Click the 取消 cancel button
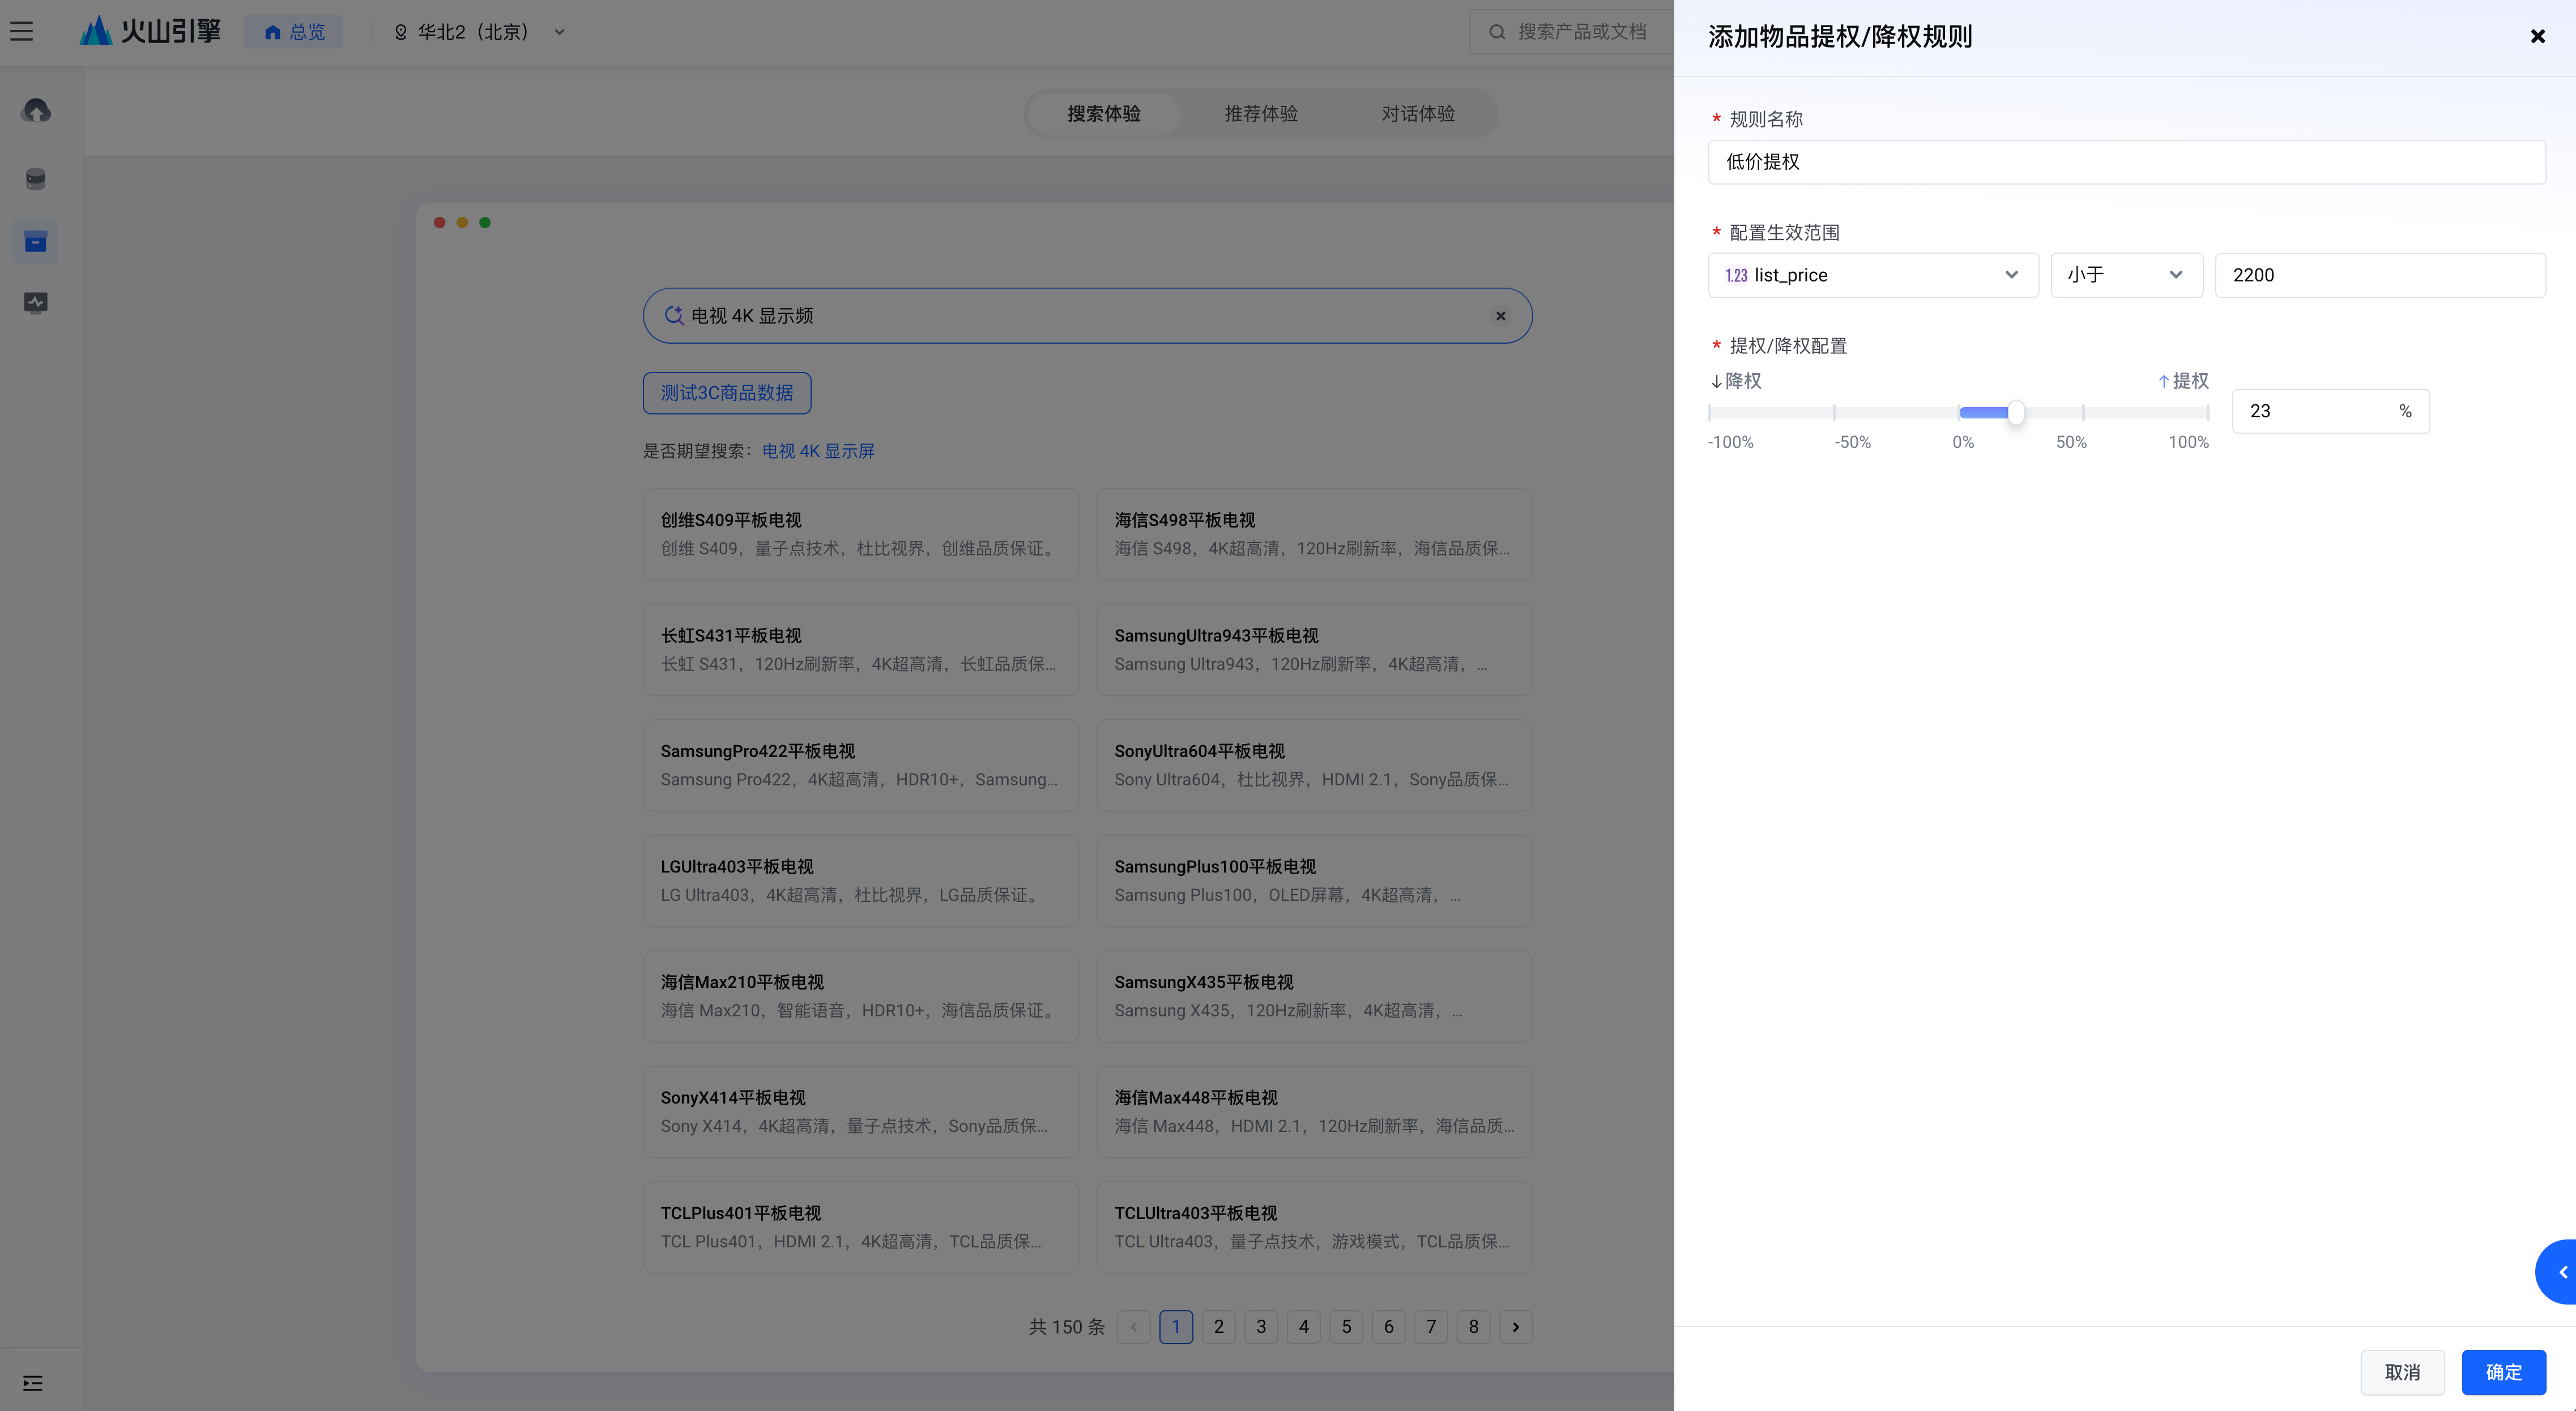The height and width of the screenshot is (1411, 2576). [2402, 1372]
